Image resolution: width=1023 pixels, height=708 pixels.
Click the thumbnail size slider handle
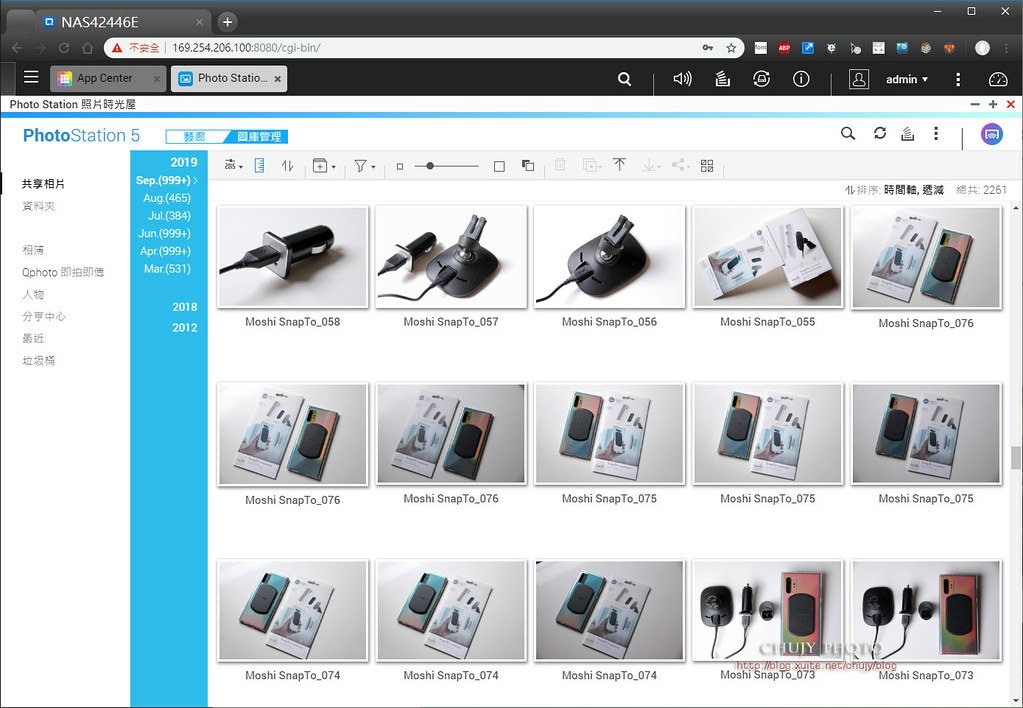pyautogui.click(x=430, y=166)
